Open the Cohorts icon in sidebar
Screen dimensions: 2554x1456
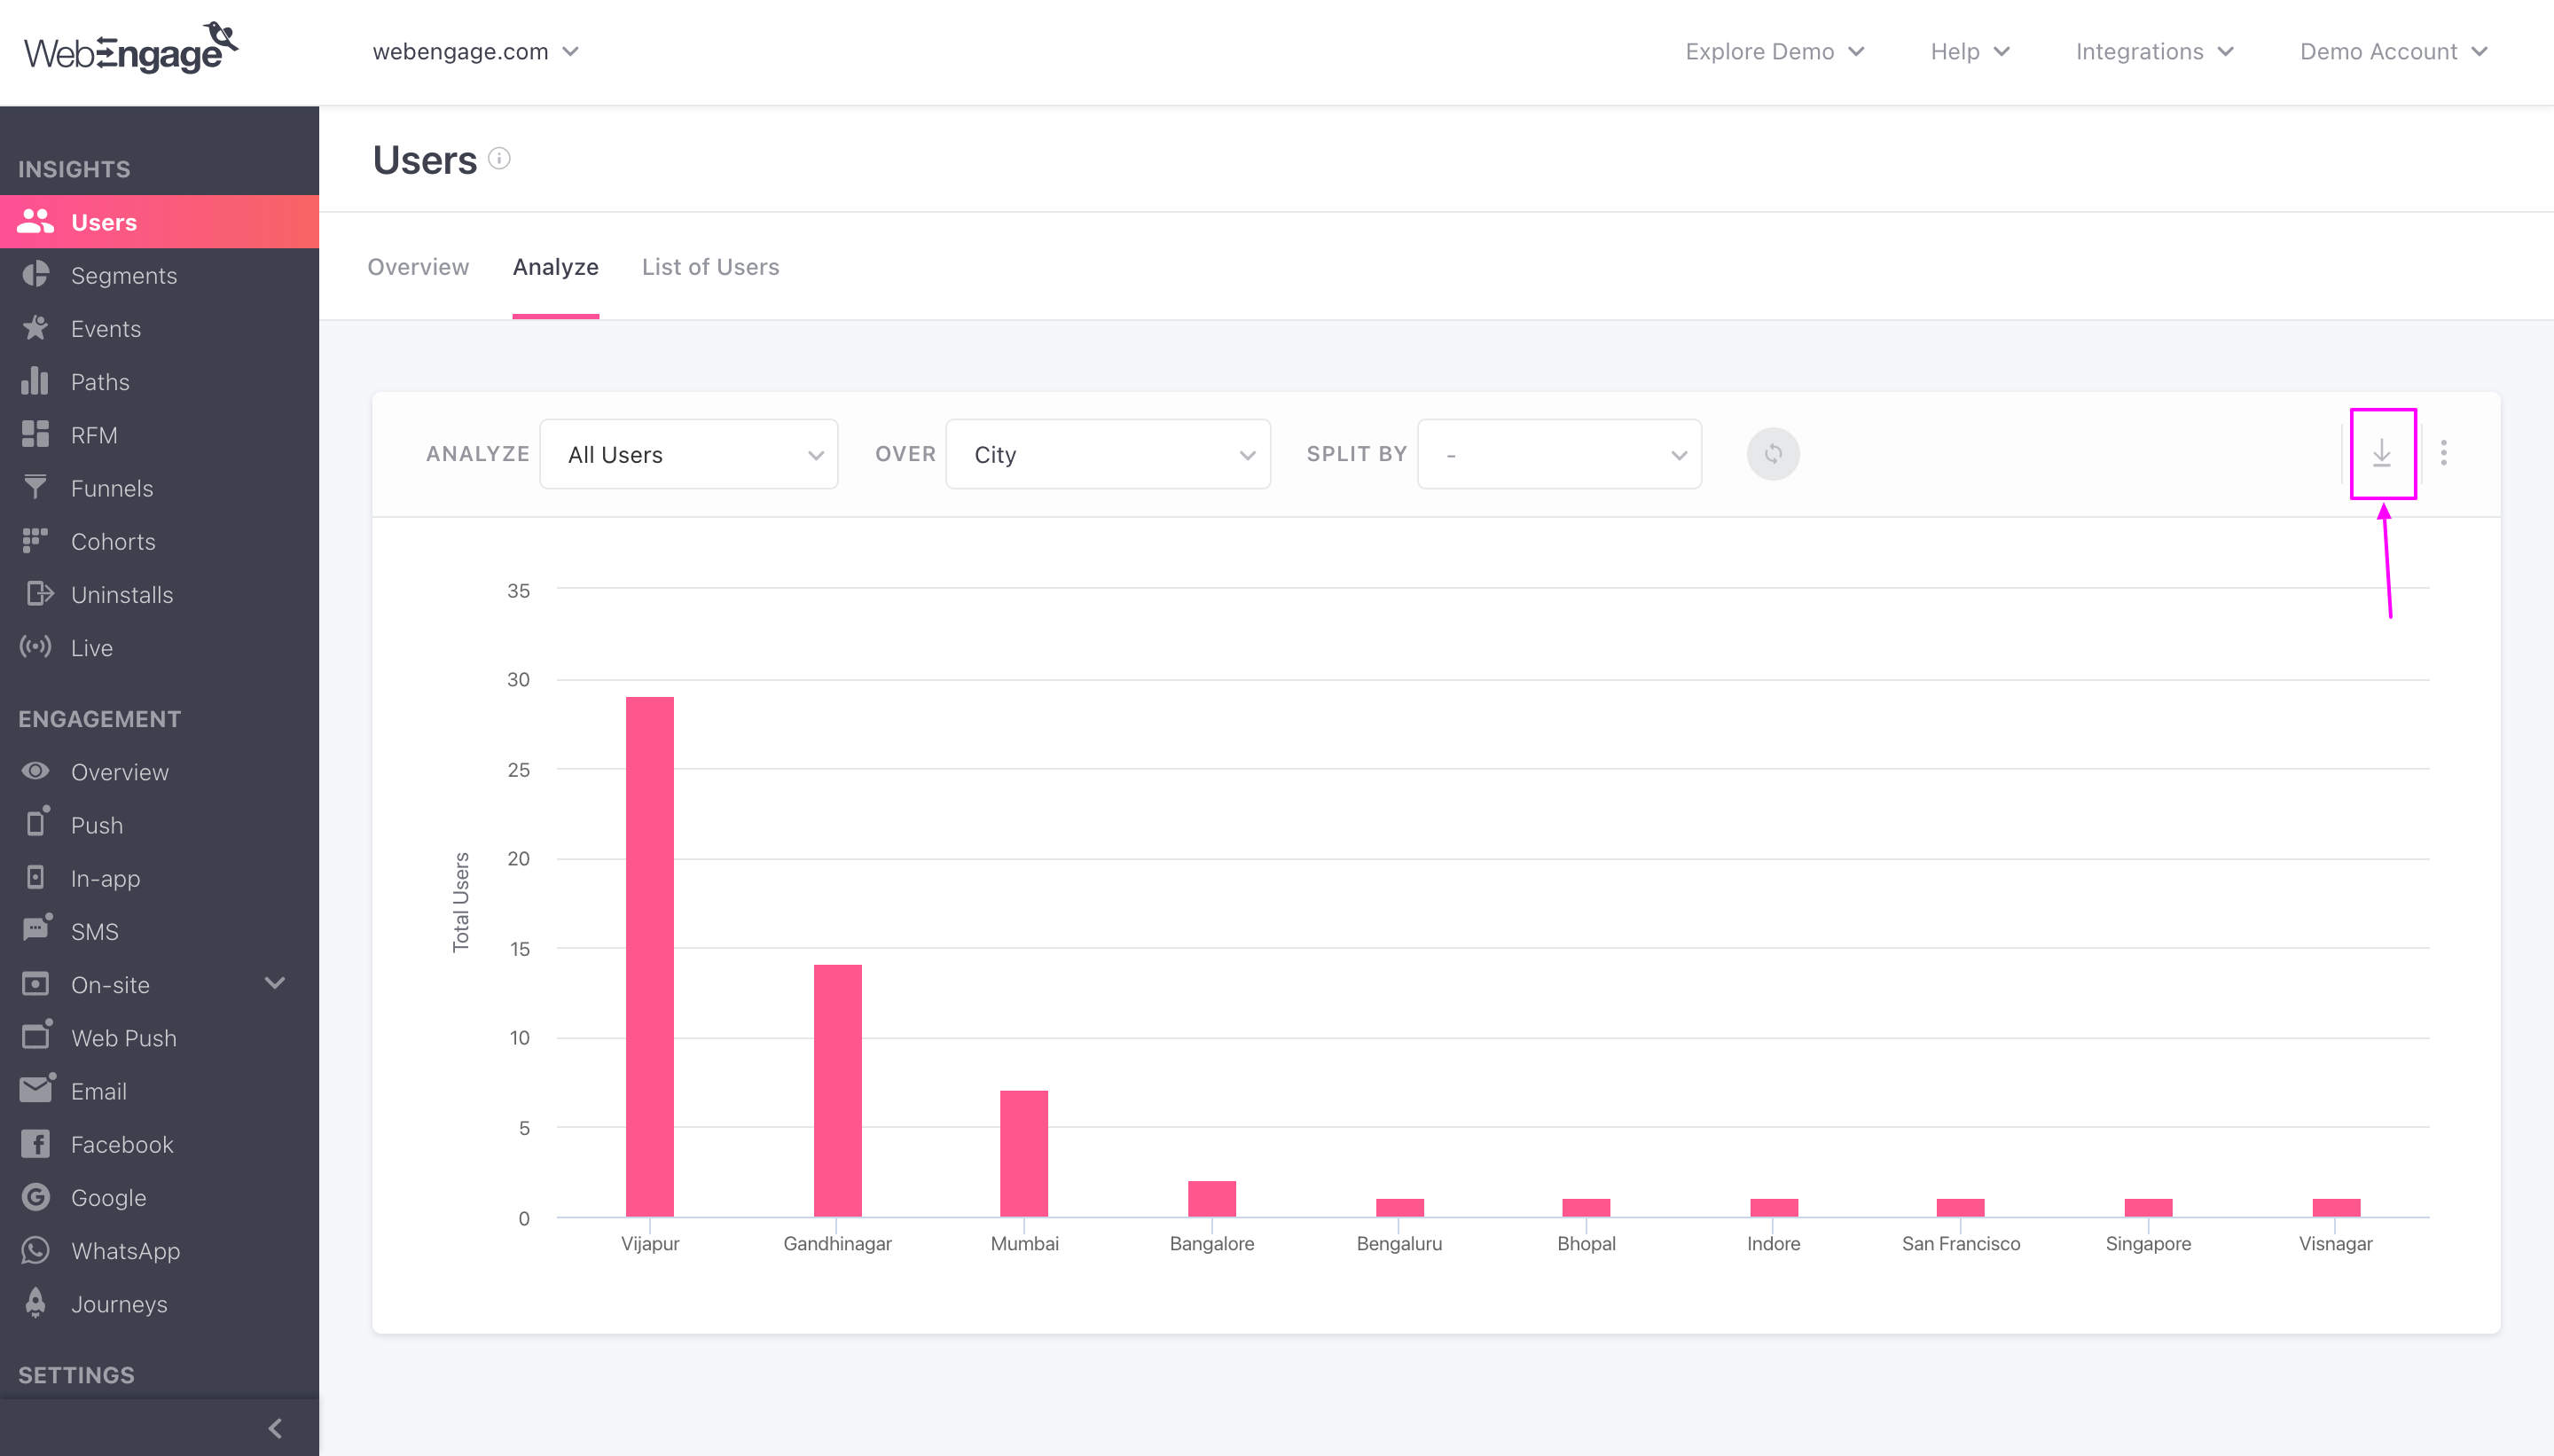(37, 541)
